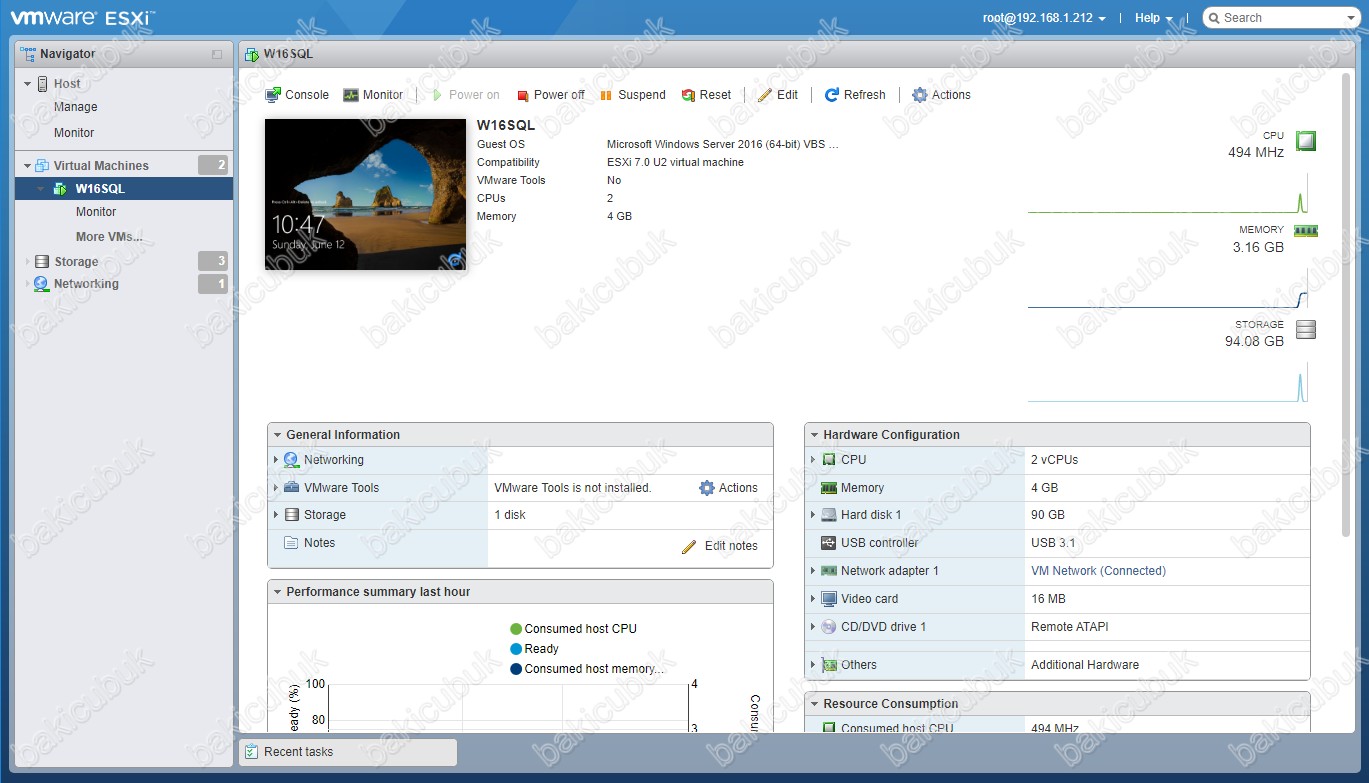
Task: Open the Help menu
Action: 1153,18
